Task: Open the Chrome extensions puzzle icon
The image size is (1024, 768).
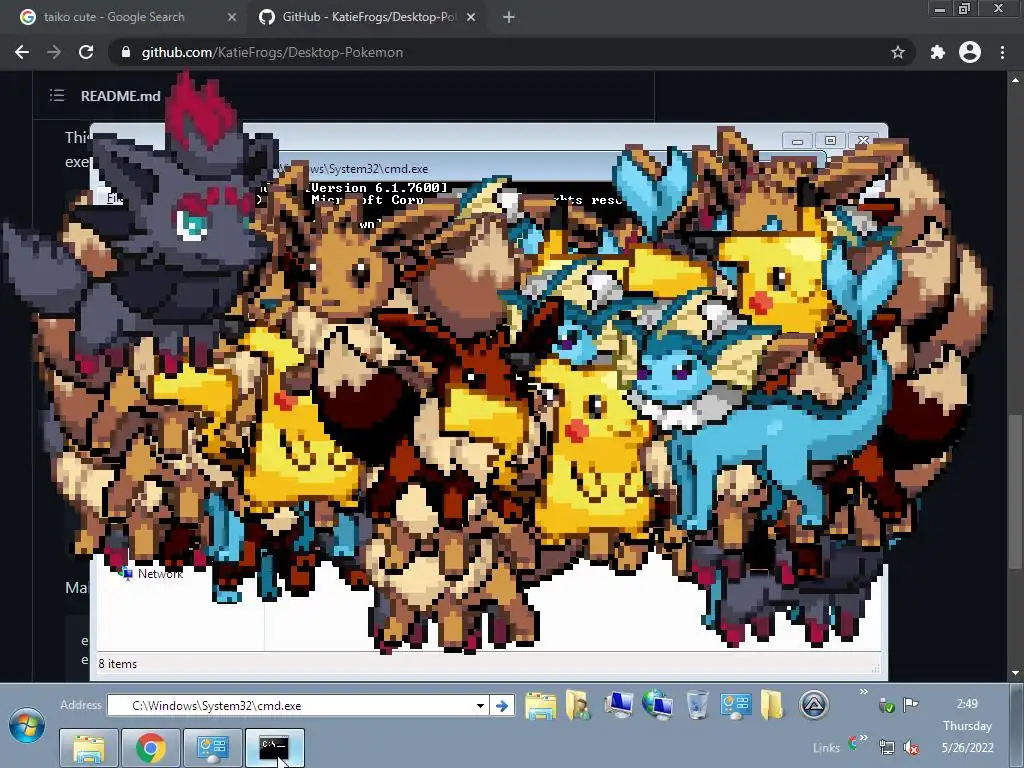Action: 938,52
